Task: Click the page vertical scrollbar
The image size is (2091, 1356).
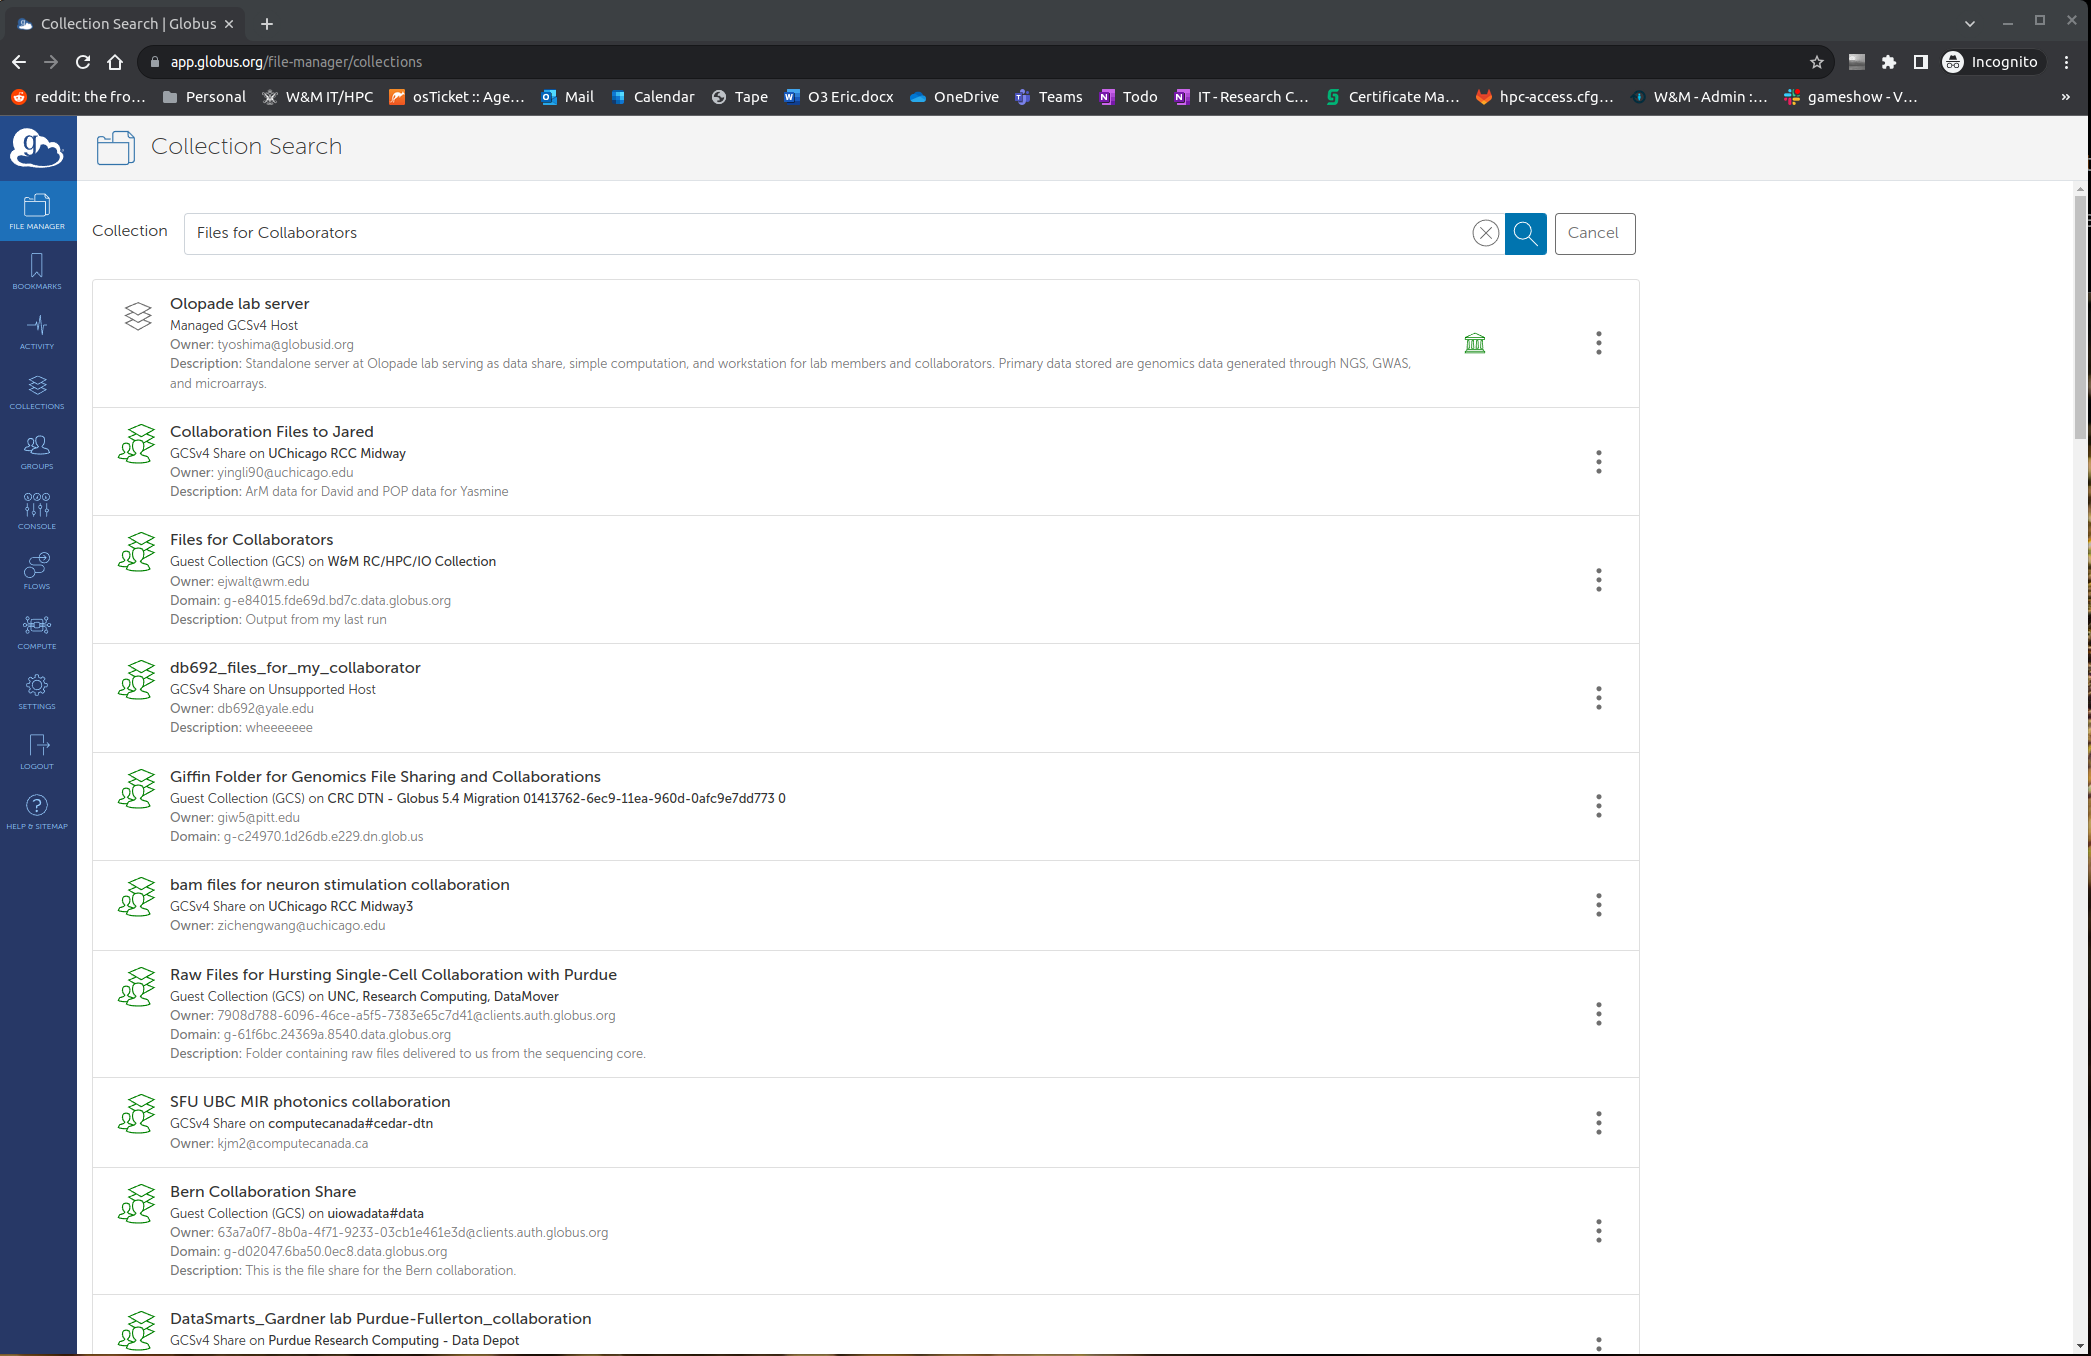Action: (x=2080, y=316)
